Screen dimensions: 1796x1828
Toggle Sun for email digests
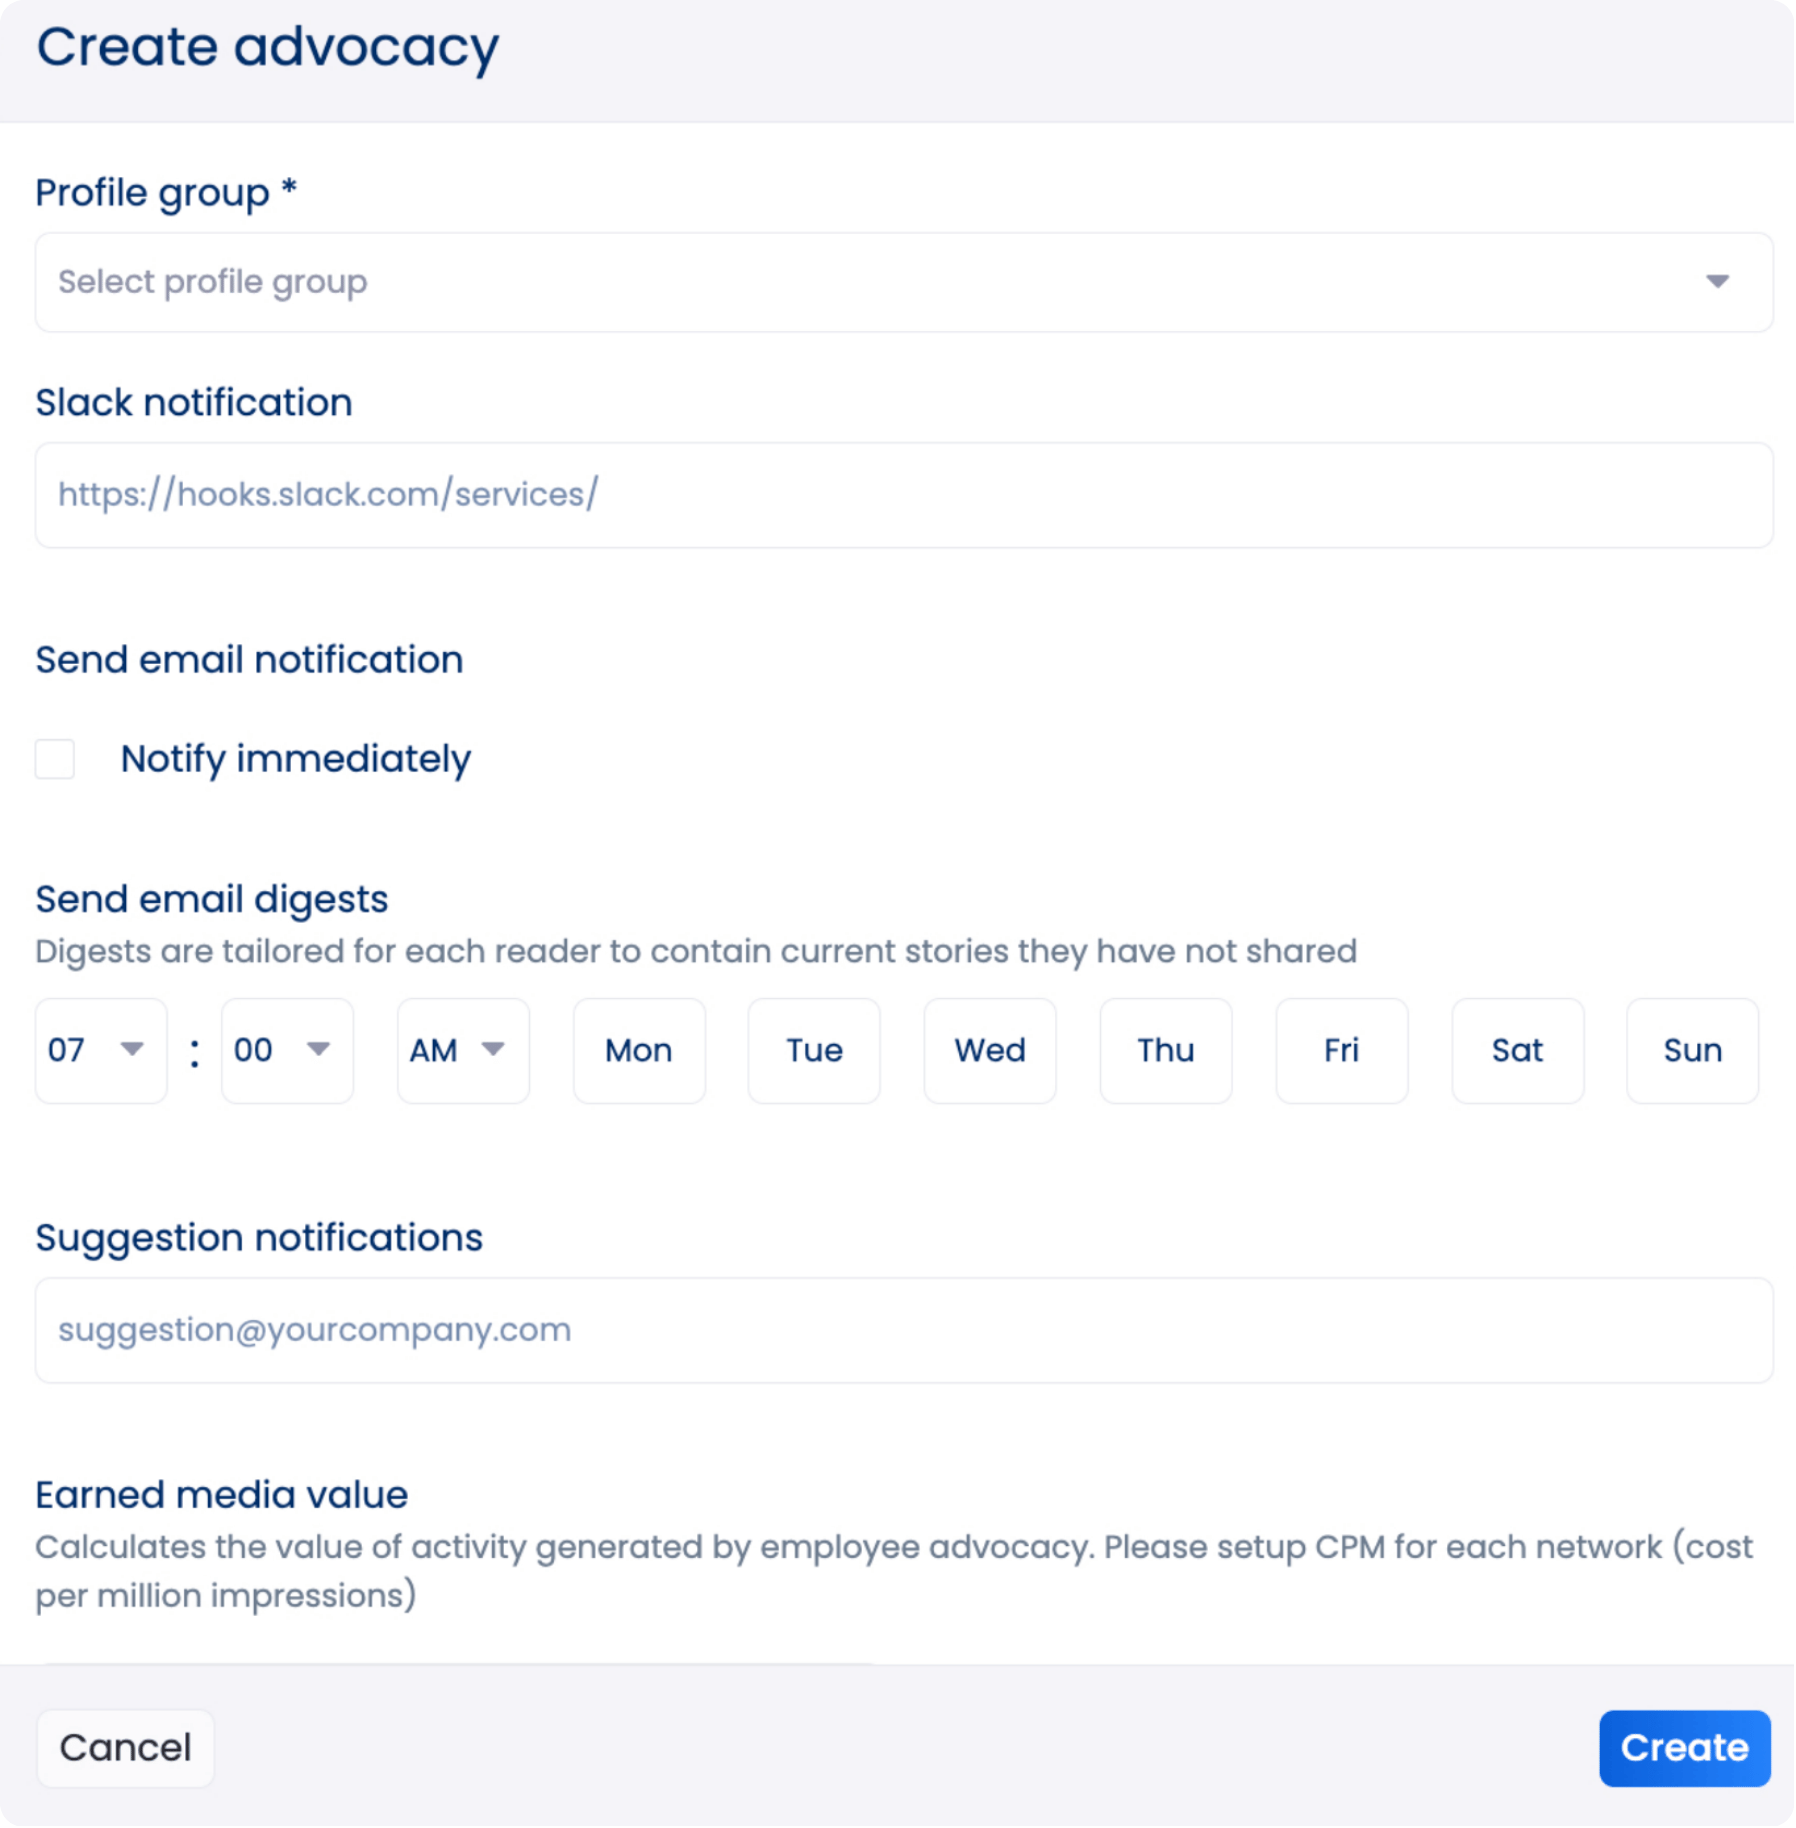pyautogui.click(x=1692, y=1050)
